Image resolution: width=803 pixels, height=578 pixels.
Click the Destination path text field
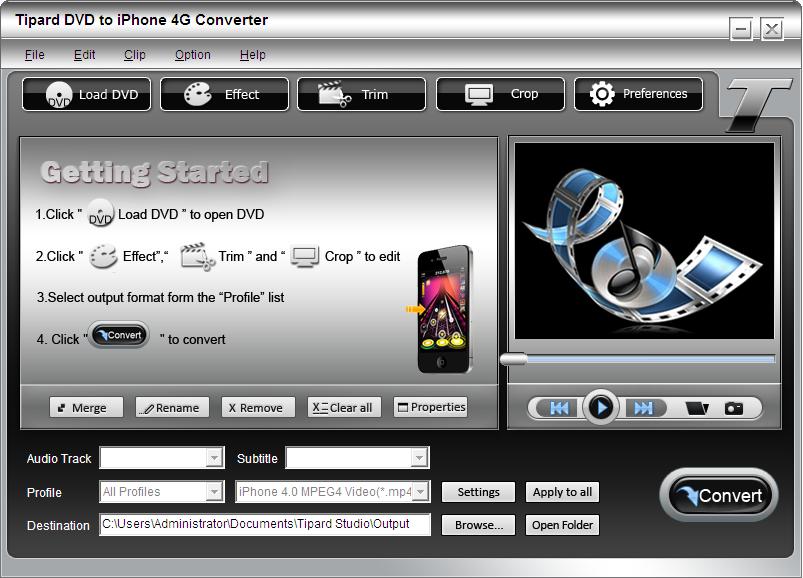coord(265,525)
